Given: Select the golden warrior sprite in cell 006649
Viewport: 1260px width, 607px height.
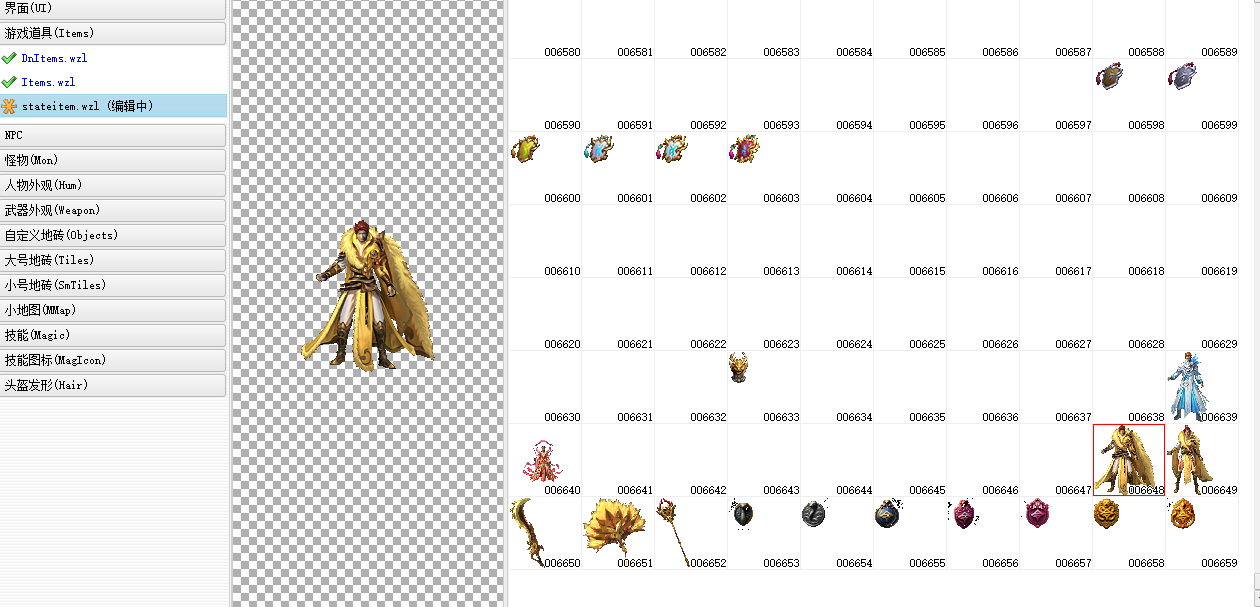Looking at the screenshot, I should 1190,459.
